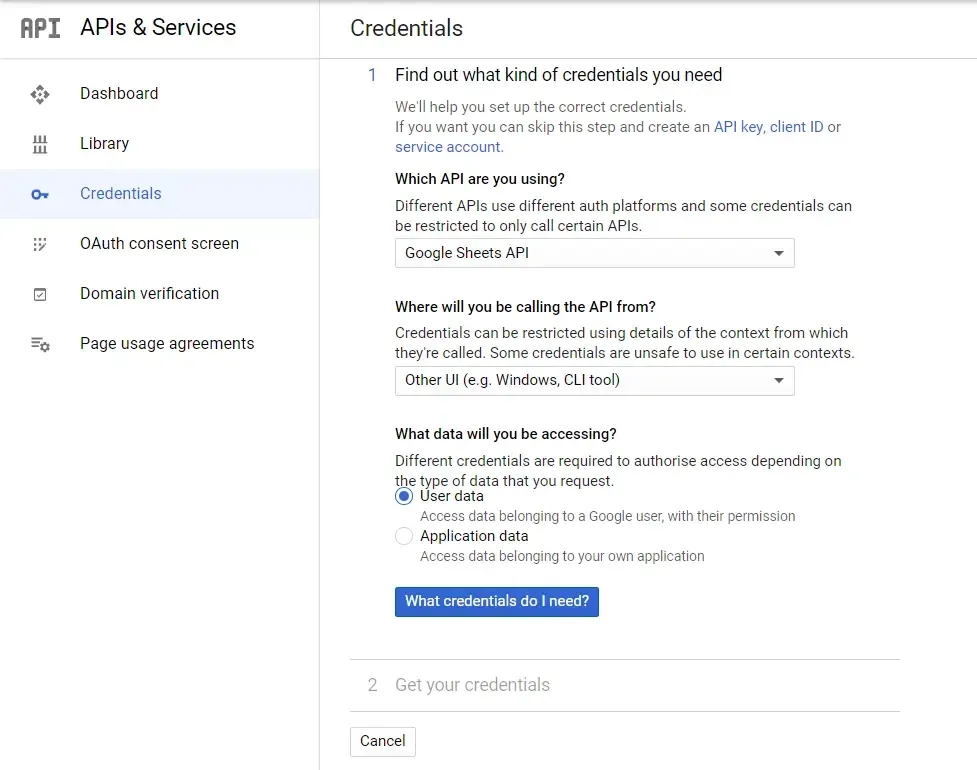The image size is (977, 770).
Task: Click 'What data will you be accessing?' label
Action: pos(505,434)
